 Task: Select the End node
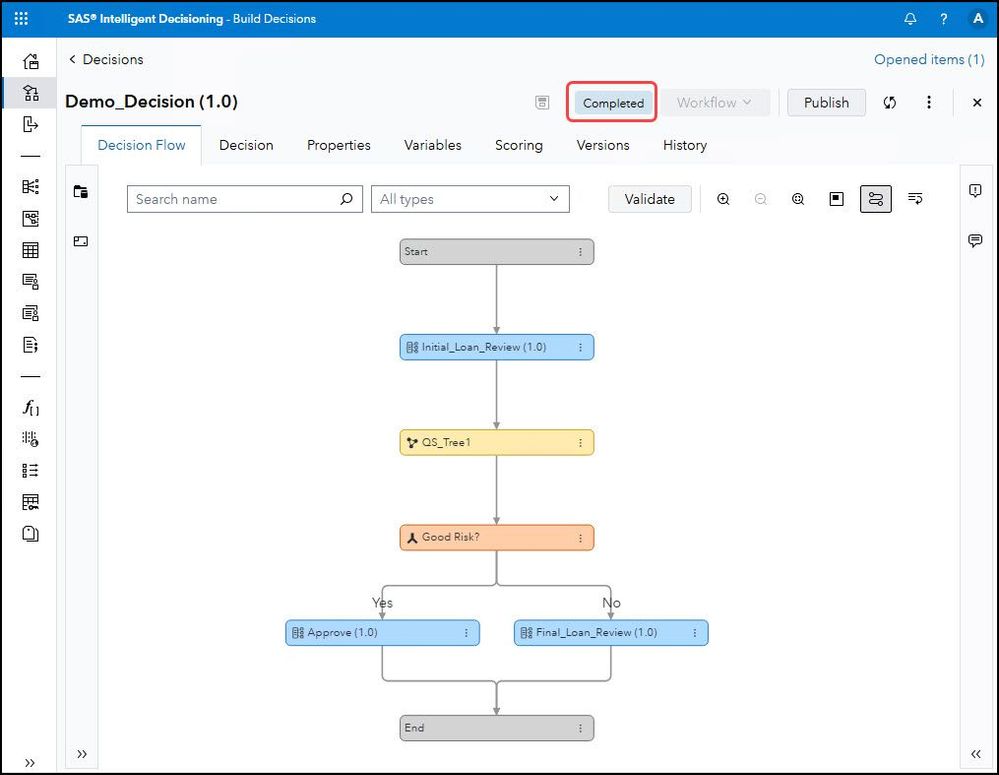(497, 728)
